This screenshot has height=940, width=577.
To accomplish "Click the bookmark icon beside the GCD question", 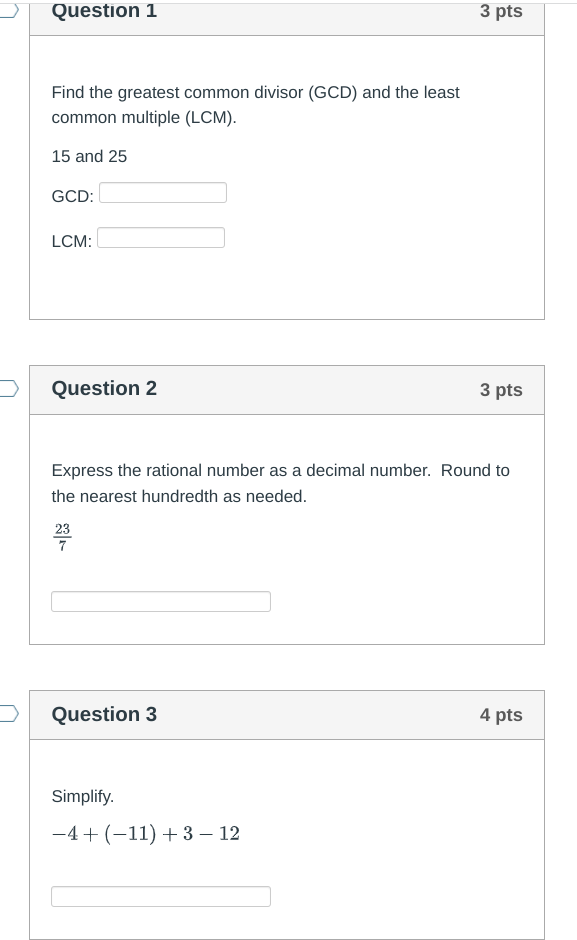I will point(5,11).
